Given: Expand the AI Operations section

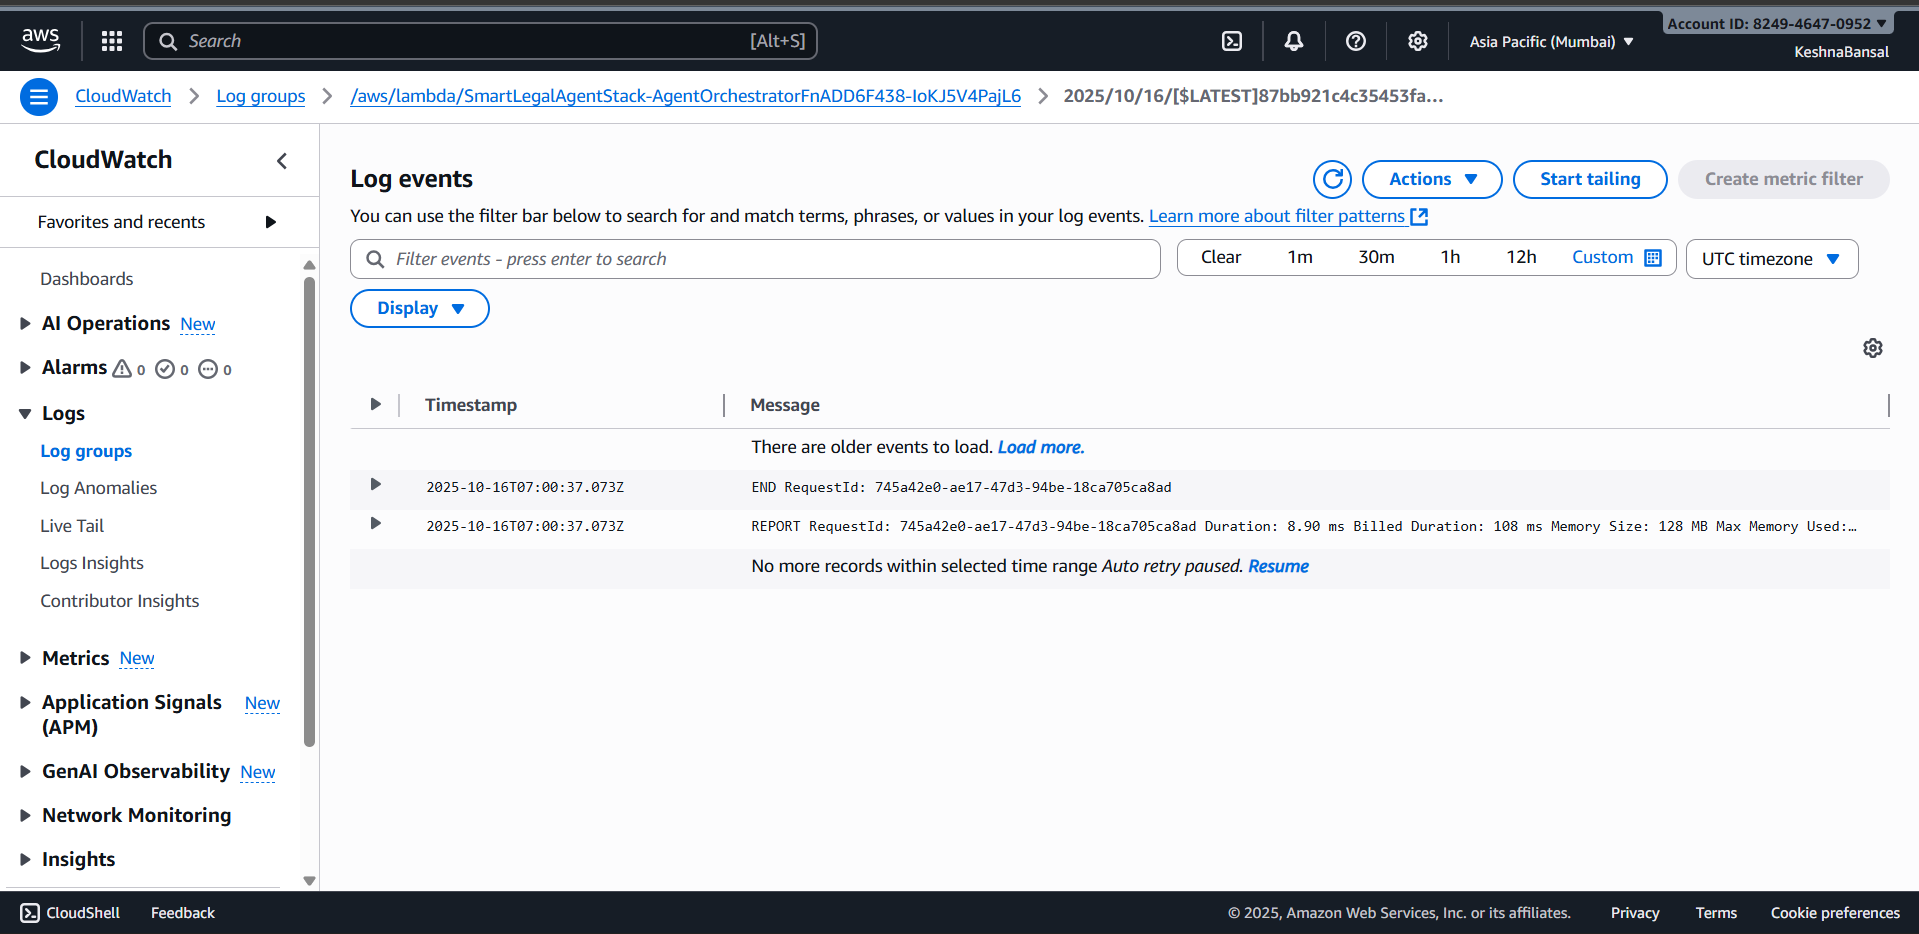Looking at the screenshot, I should point(25,323).
